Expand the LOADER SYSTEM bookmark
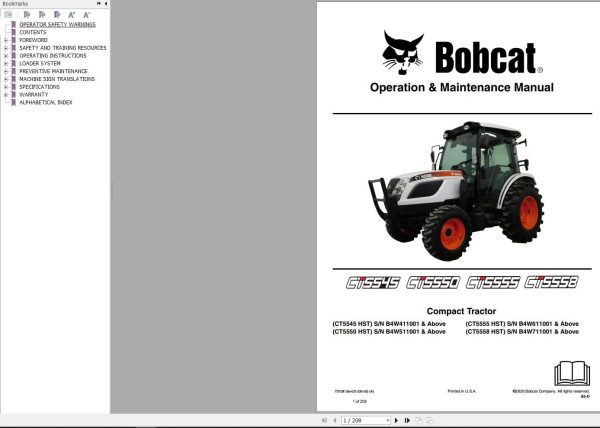600x428 pixels. tap(6, 63)
